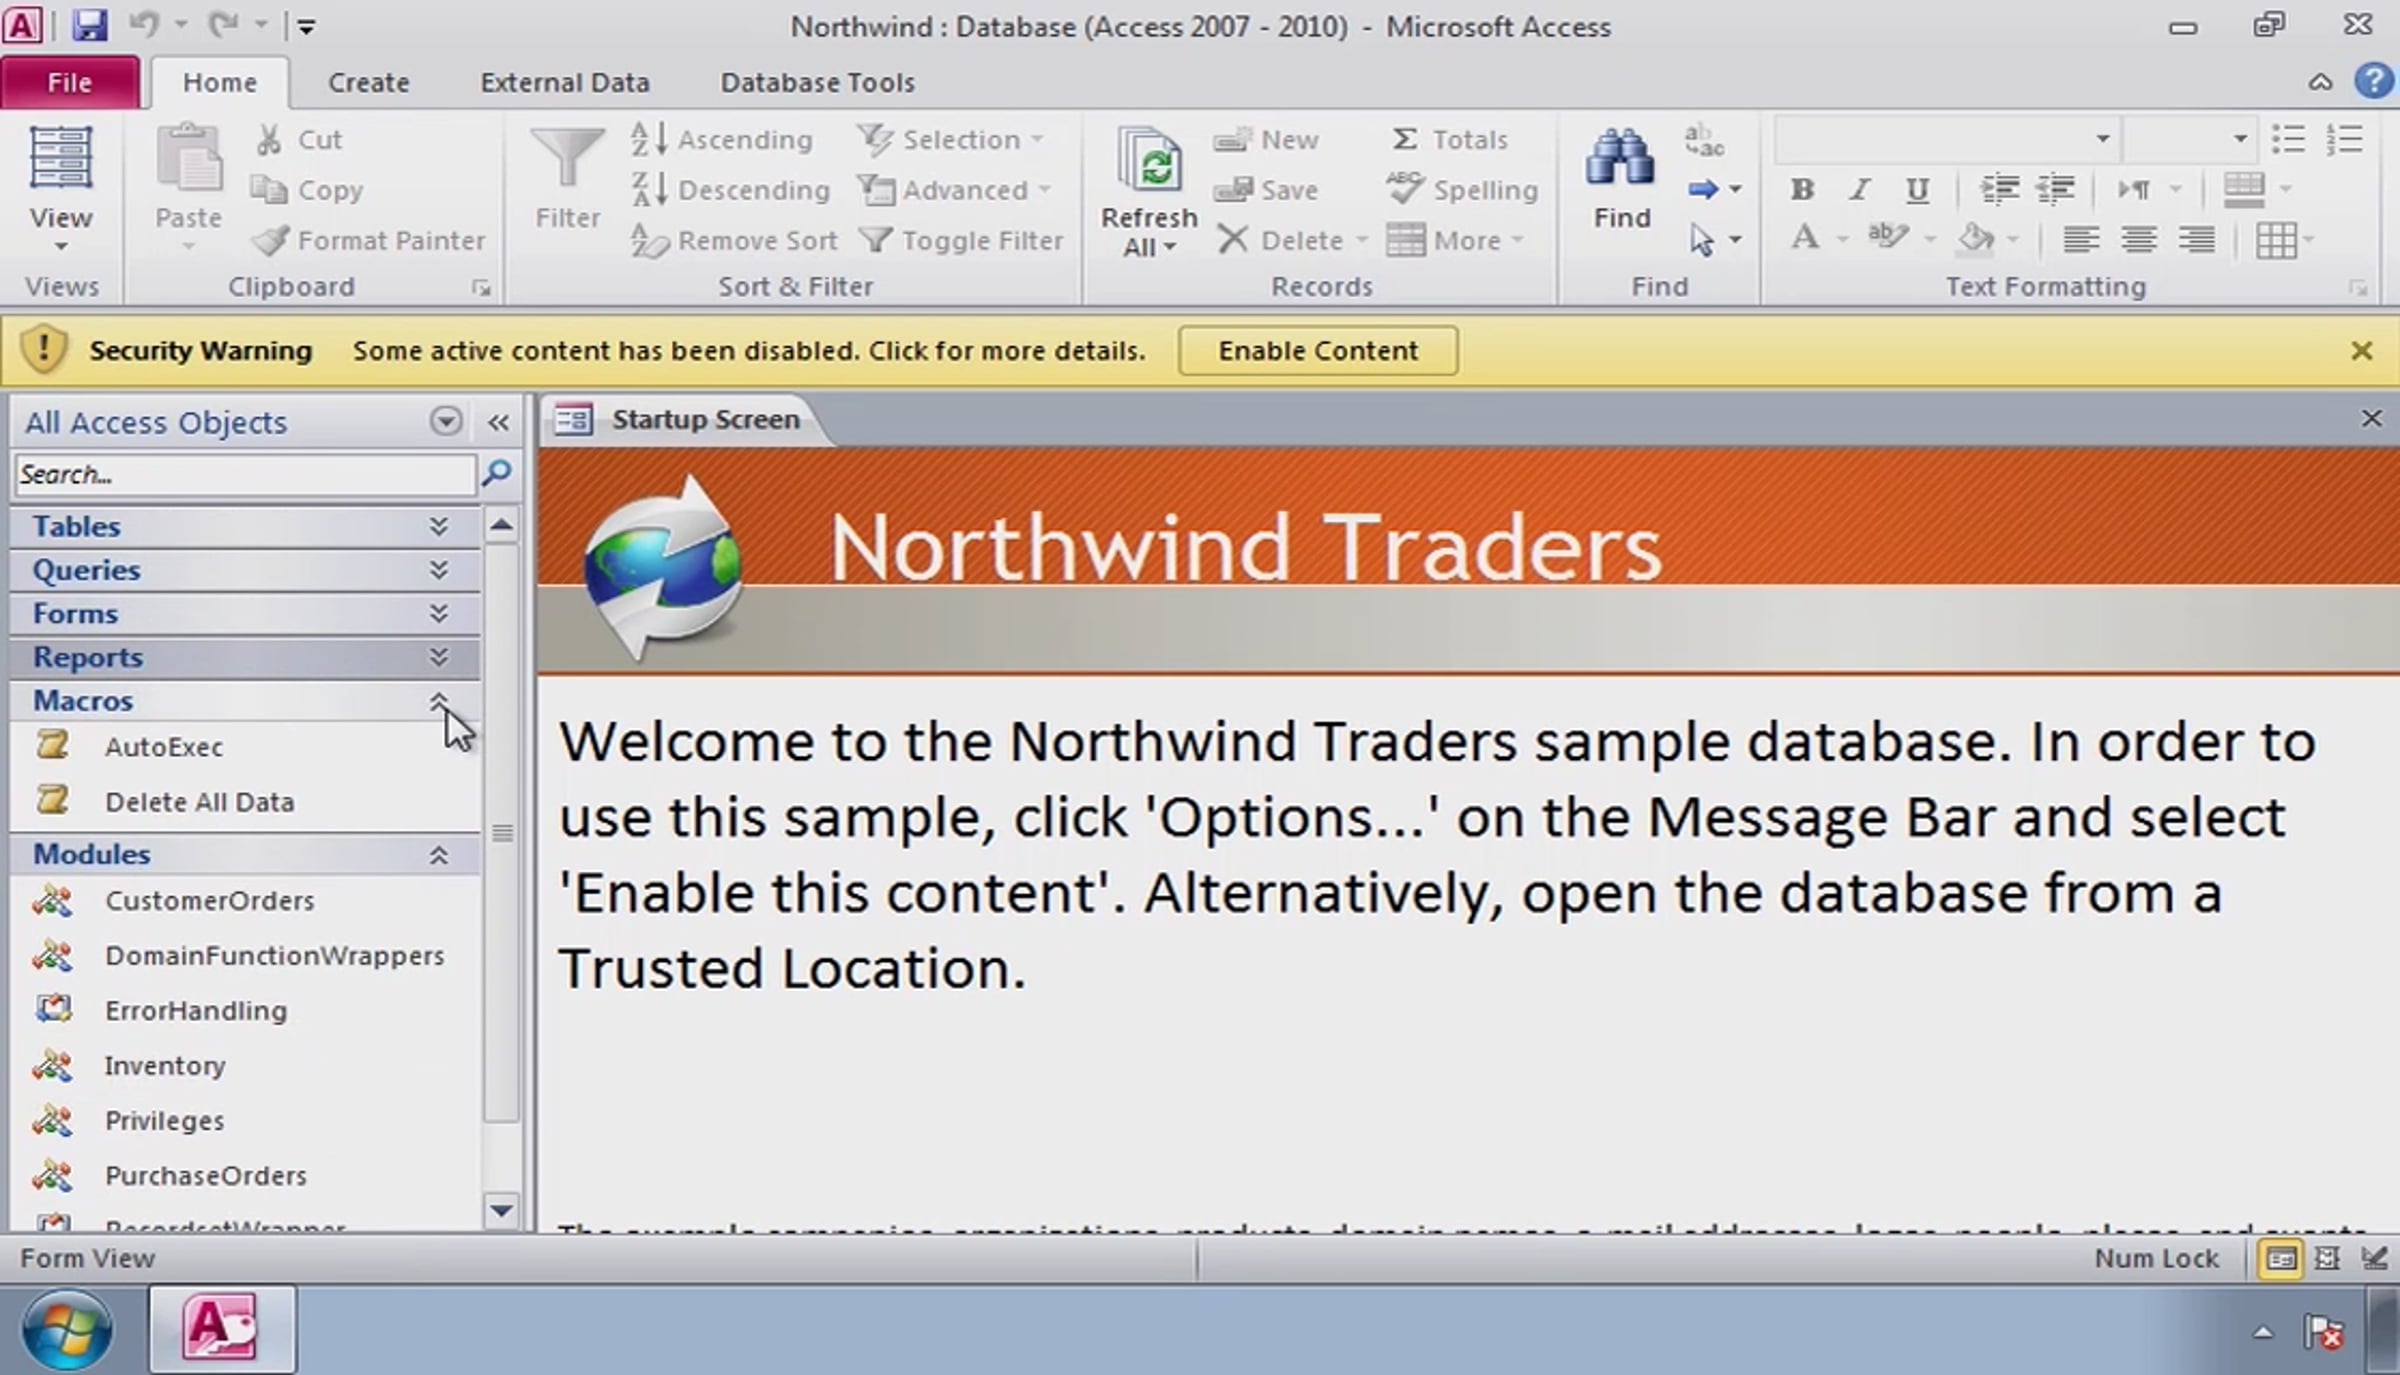This screenshot has width=2400, height=1375.
Task: Expand the Tables group
Action: tap(438, 526)
